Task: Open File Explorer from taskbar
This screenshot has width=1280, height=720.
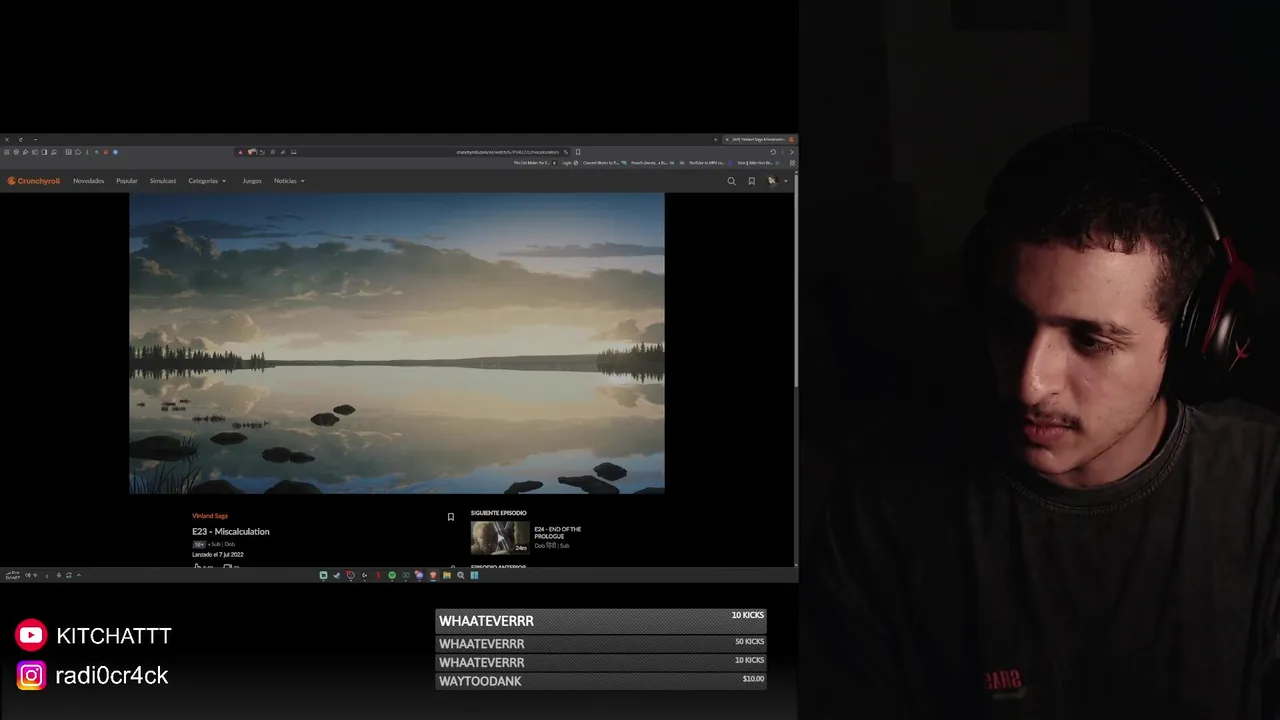Action: point(447,575)
